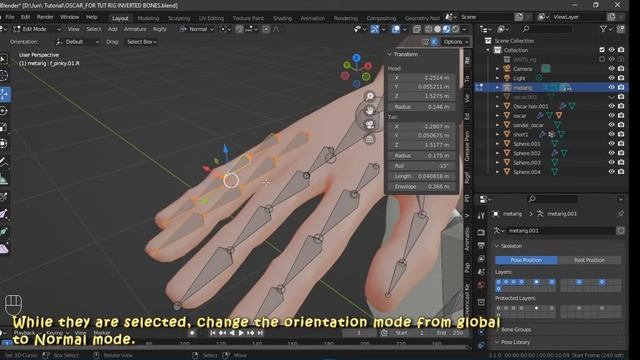Toggle X-ray display in viewport header
This screenshot has height=360, width=640.
click(416, 29)
